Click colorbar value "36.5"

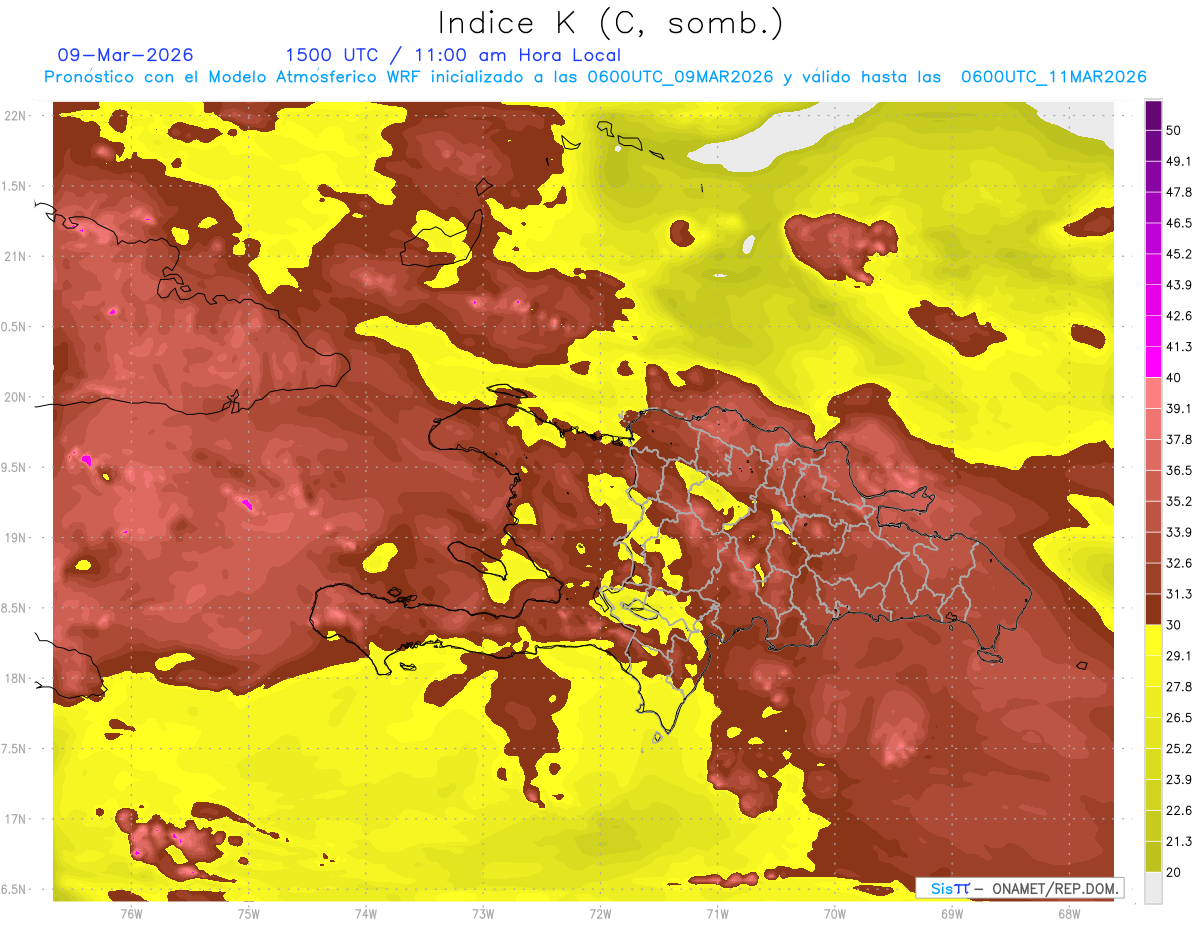click(x=1179, y=470)
